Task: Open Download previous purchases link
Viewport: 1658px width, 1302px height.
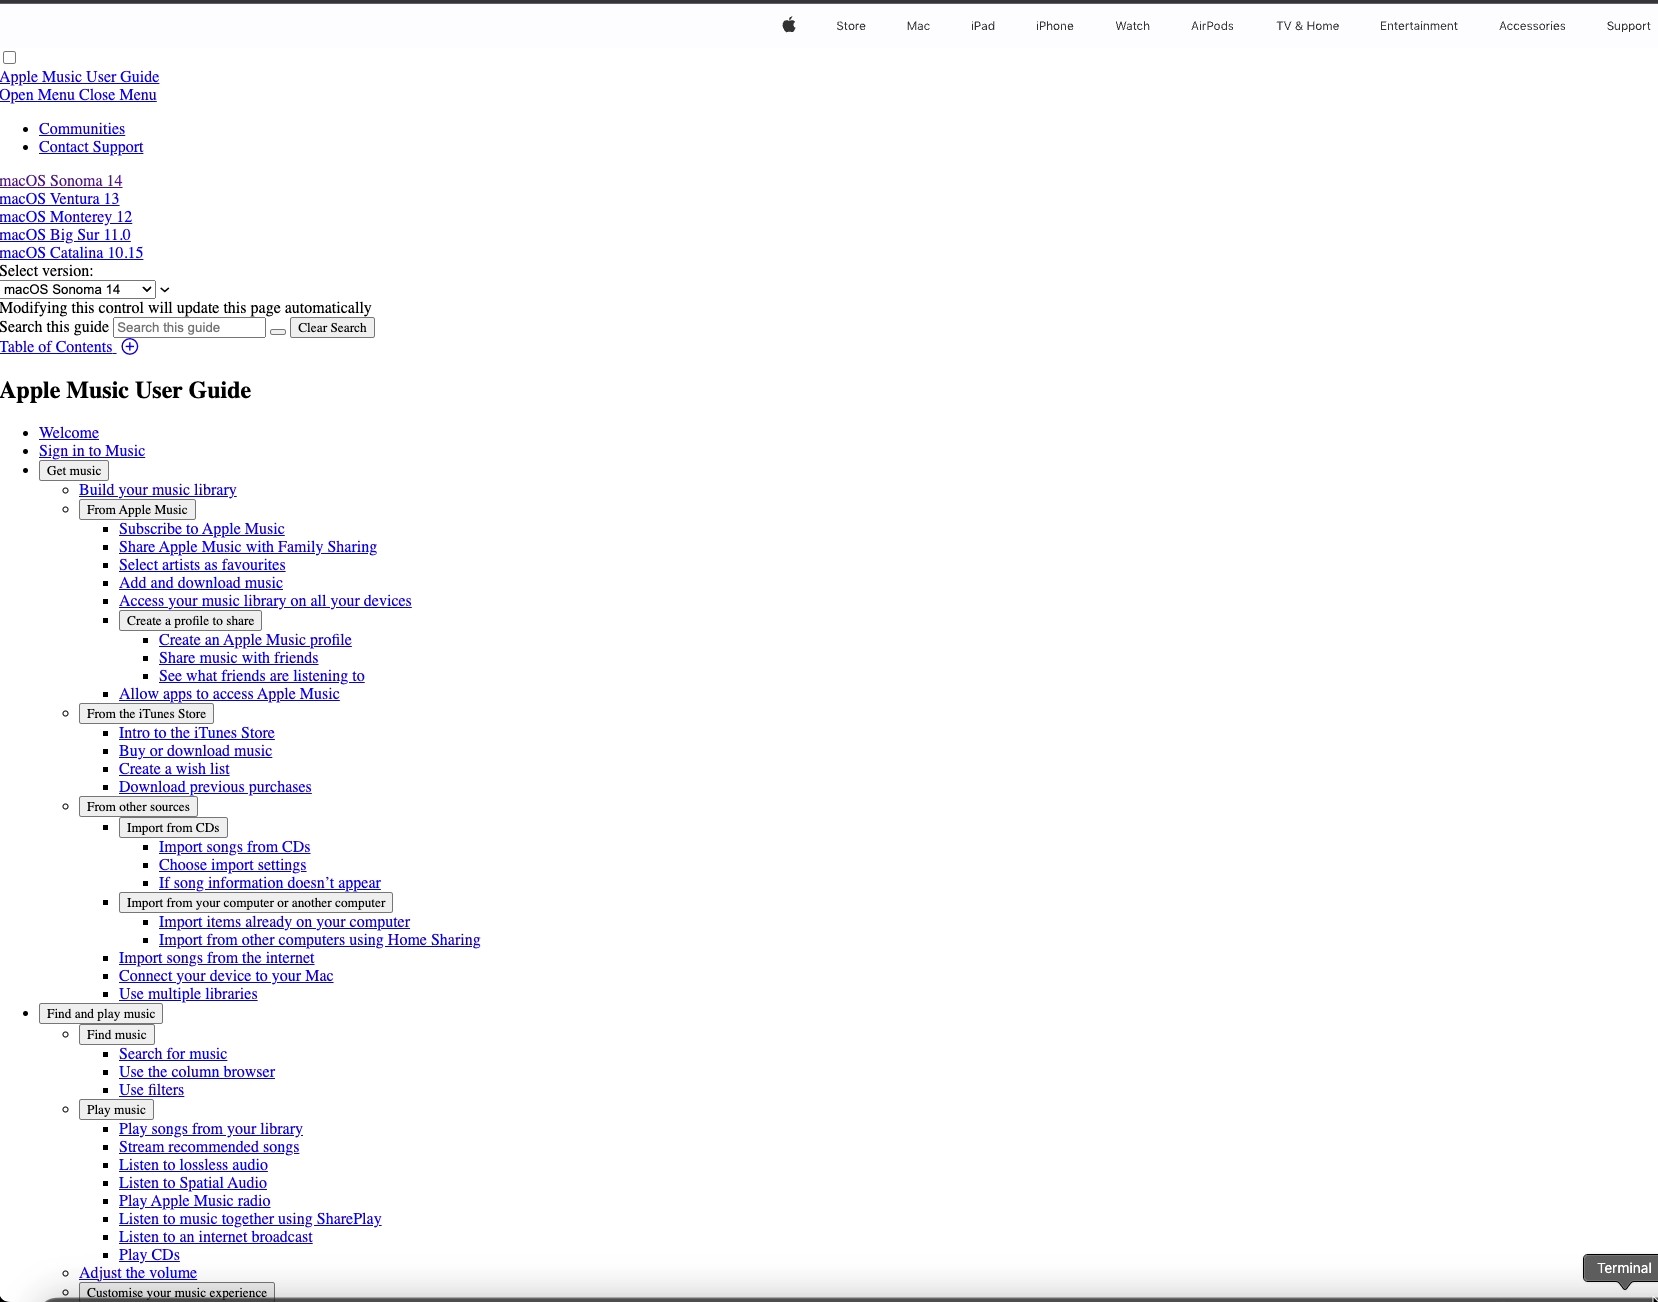Action: pyautogui.click(x=215, y=787)
